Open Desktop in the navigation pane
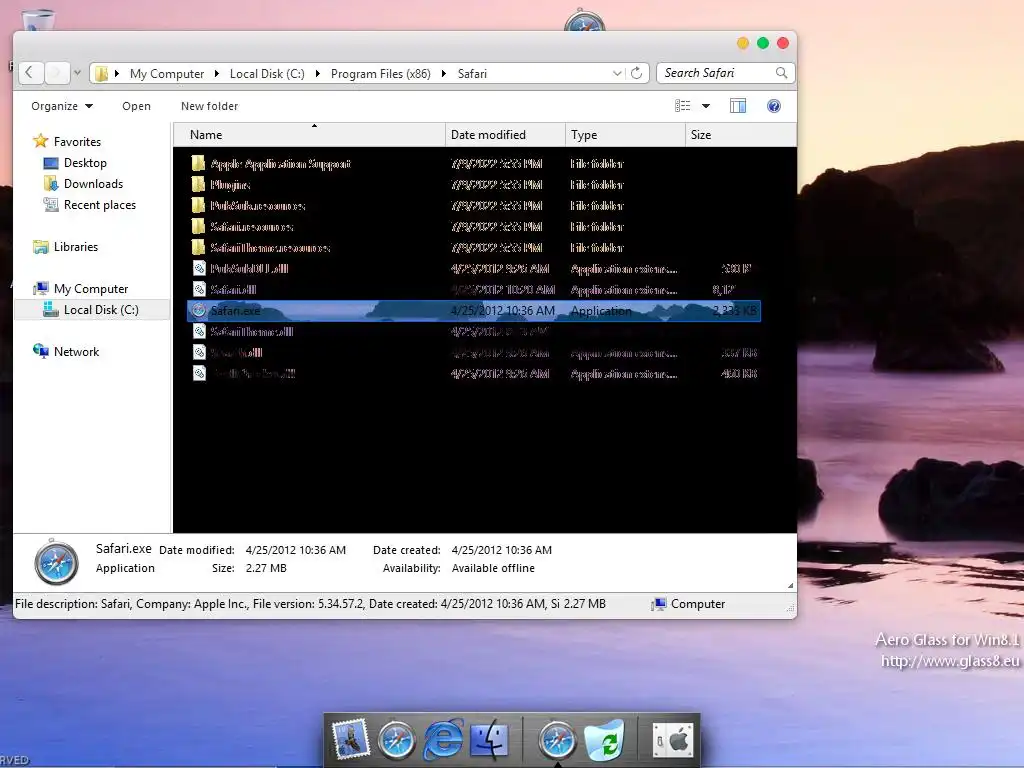The image size is (1024, 768). [85, 163]
